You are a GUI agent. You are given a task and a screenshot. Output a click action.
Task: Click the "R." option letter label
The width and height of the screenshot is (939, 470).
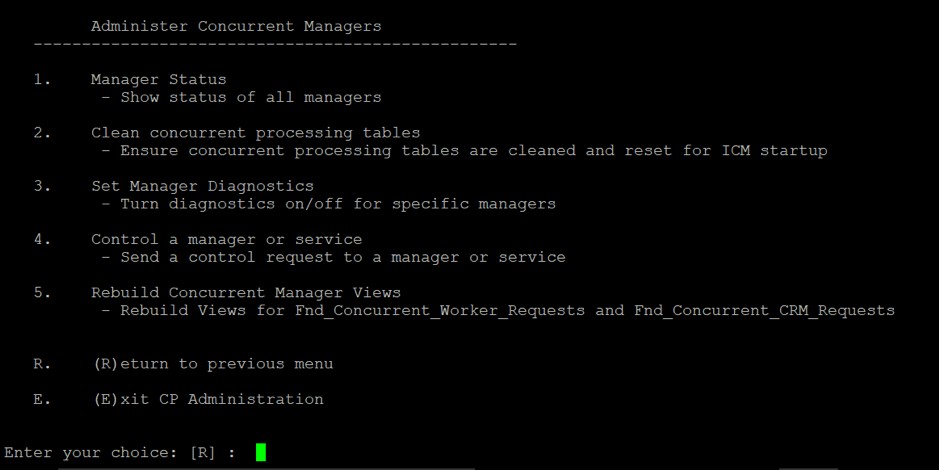point(42,364)
